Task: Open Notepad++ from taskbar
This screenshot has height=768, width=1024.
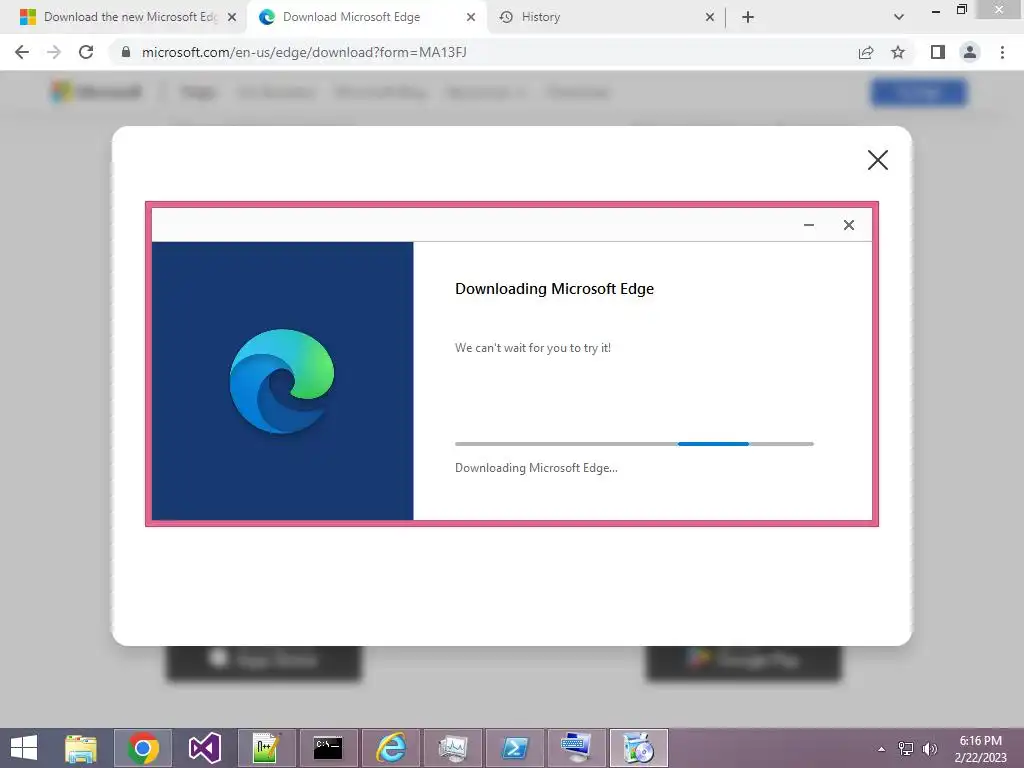Action: click(x=266, y=748)
